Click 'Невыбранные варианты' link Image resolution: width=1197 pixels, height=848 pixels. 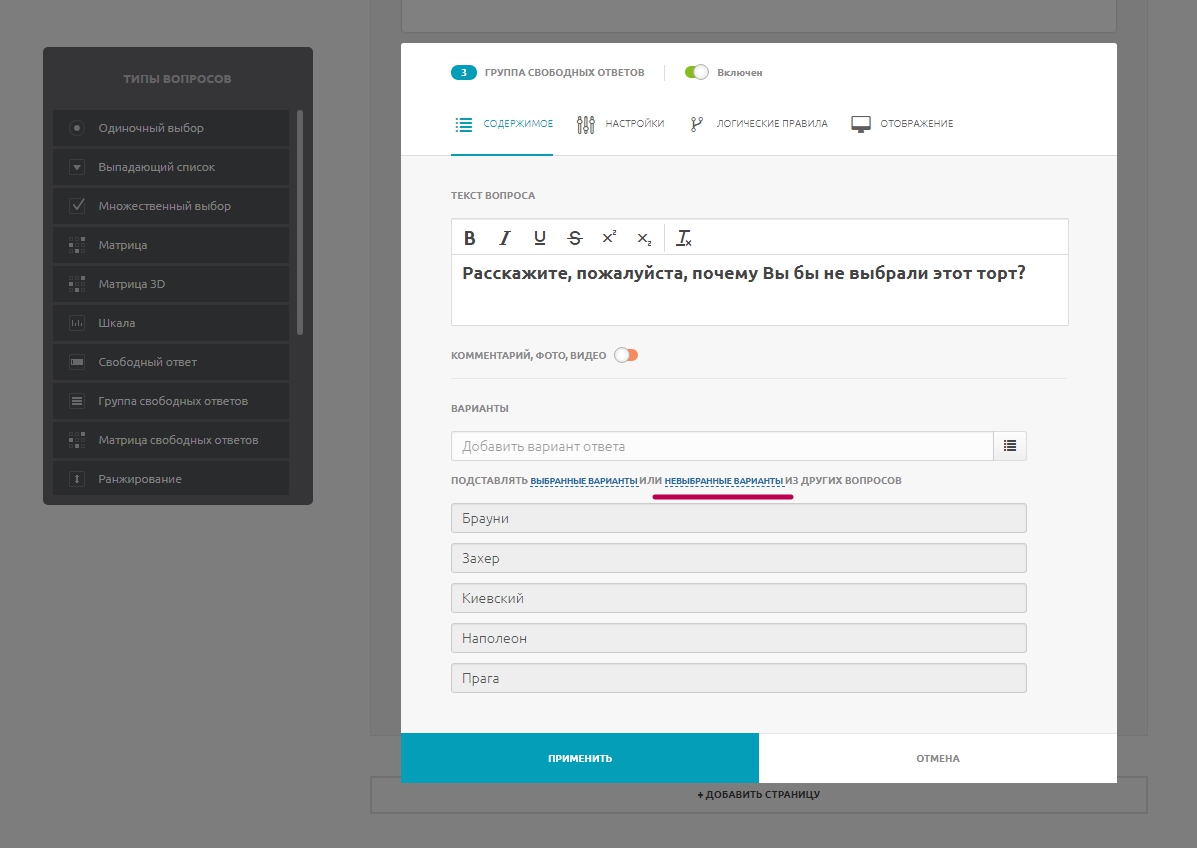point(724,481)
